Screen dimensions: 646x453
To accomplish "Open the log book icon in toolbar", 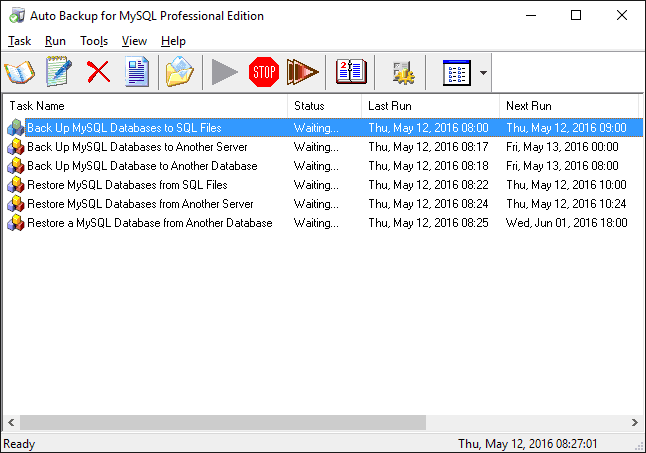I will (351, 72).
